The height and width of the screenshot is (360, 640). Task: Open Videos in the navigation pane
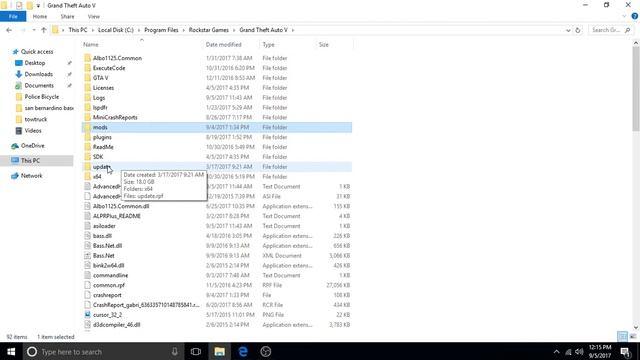click(x=33, y=131)
